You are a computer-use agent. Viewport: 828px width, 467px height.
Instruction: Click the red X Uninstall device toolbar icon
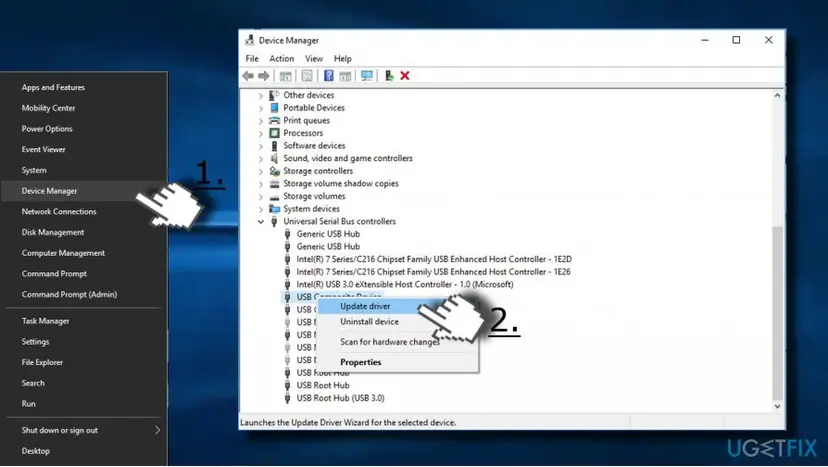click(x=405, y=76)
